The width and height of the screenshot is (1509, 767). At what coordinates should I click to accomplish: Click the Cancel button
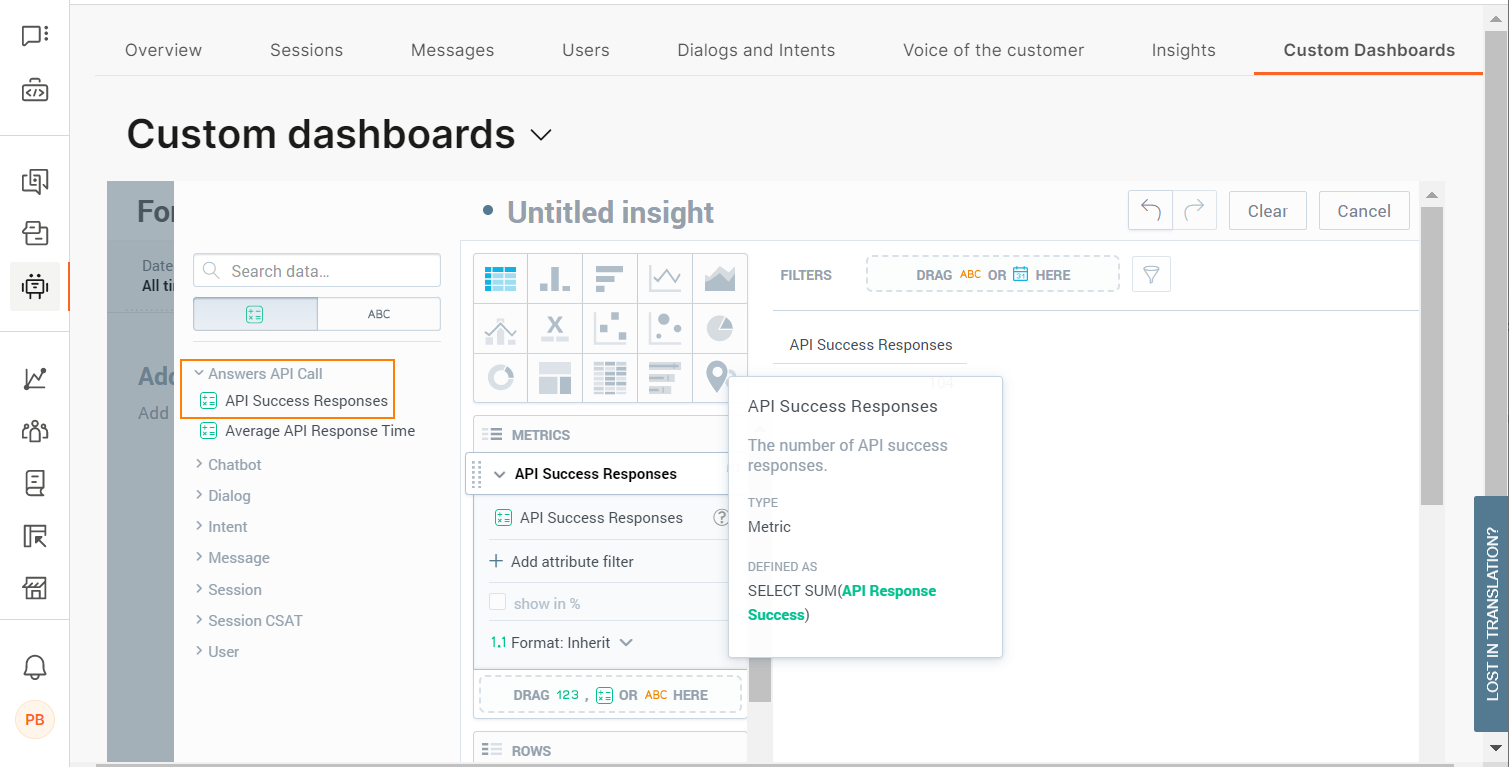click(1364, 211)
